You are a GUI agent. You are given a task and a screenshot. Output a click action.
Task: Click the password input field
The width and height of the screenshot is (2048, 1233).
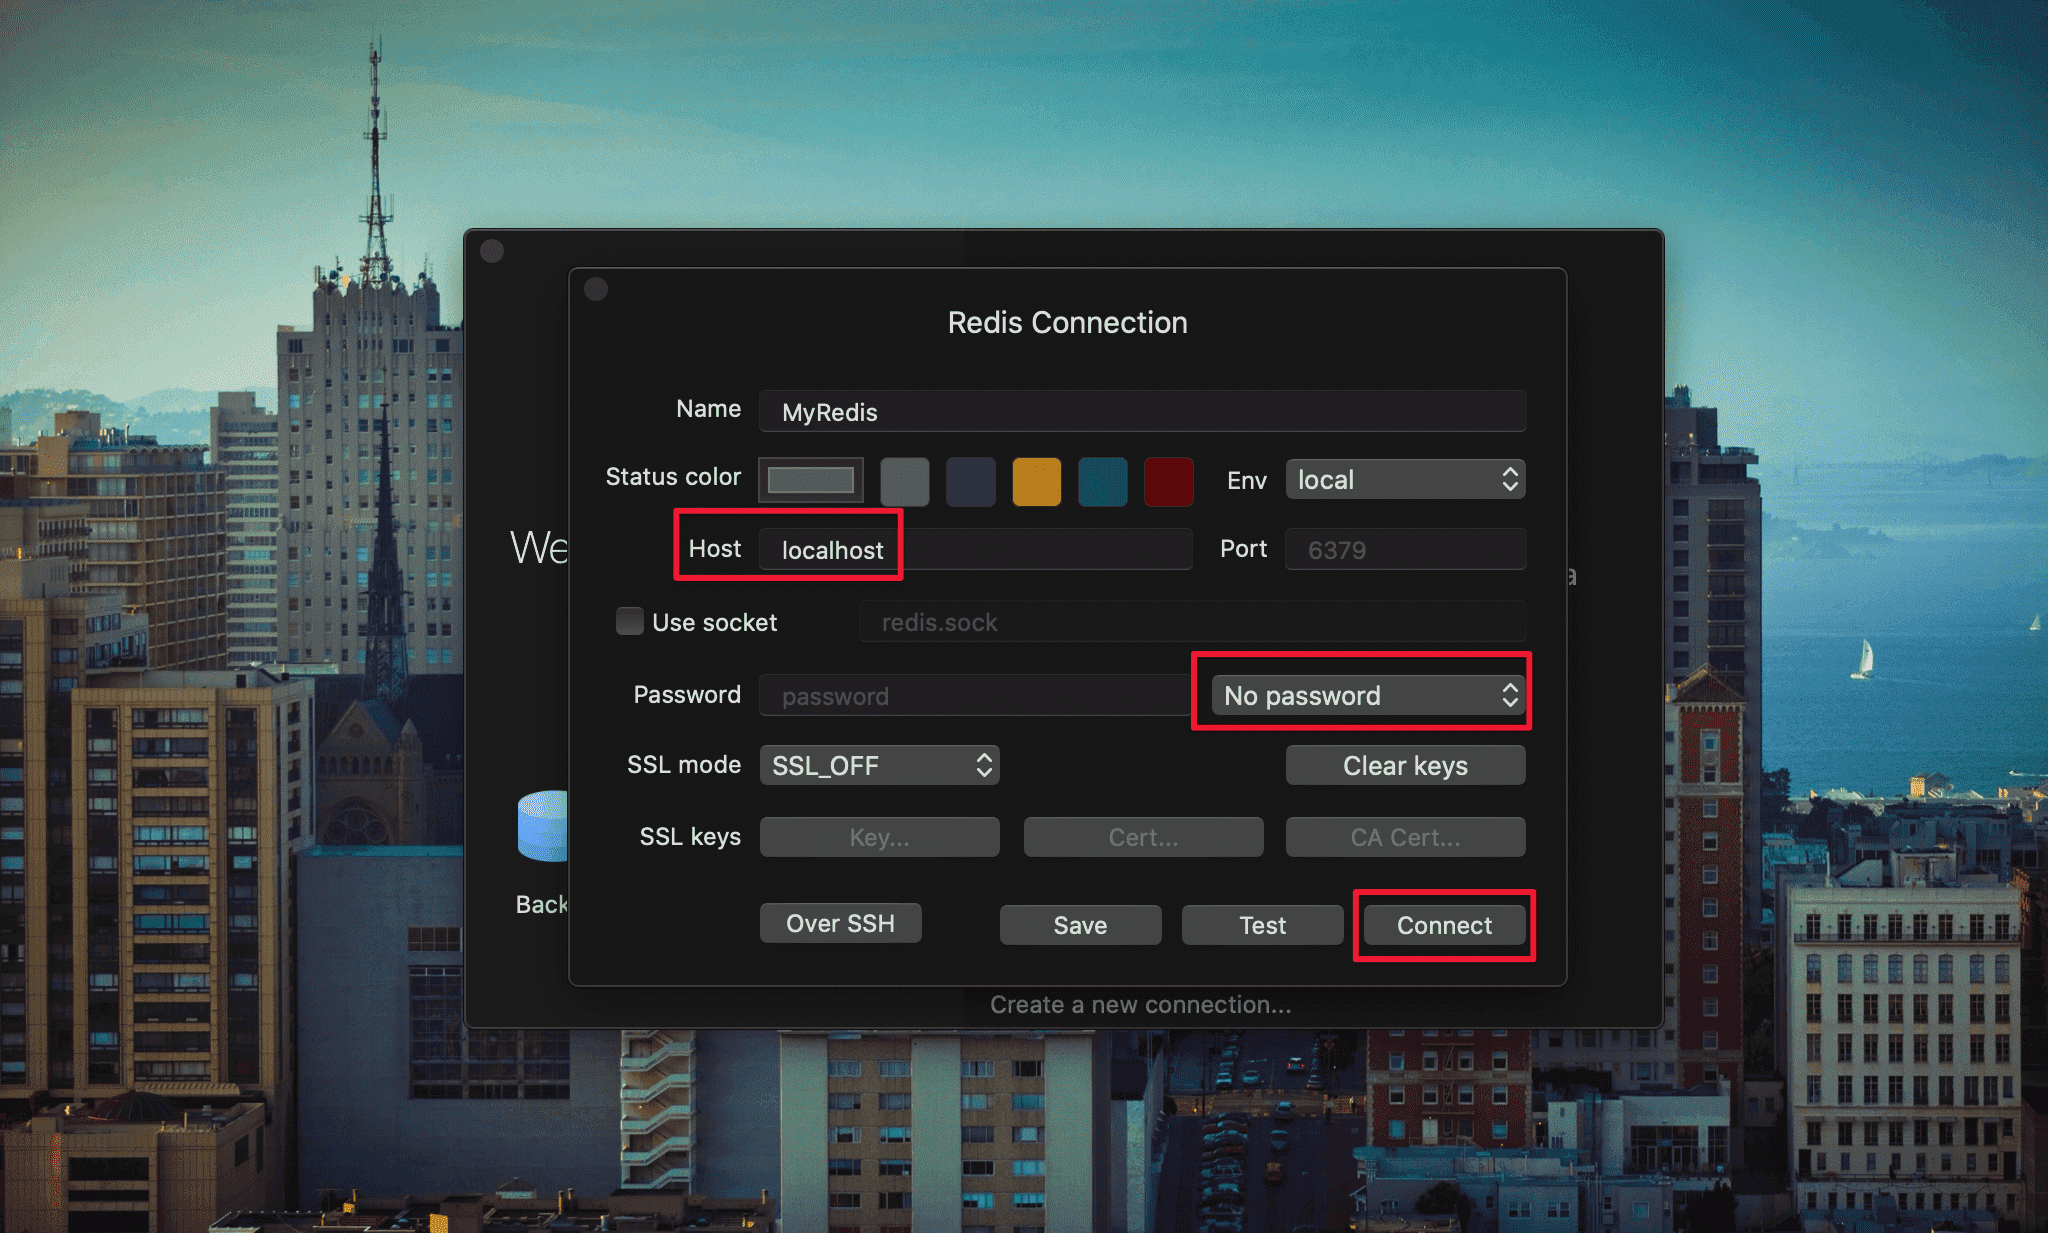975,695
